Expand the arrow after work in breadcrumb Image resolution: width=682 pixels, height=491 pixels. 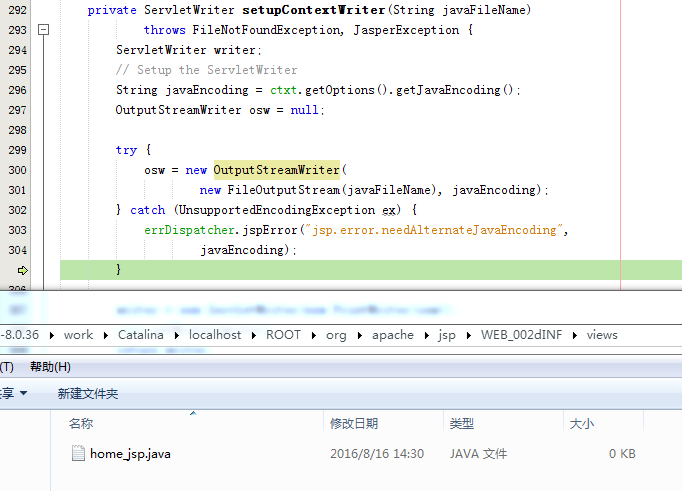(x=106, y=335)
